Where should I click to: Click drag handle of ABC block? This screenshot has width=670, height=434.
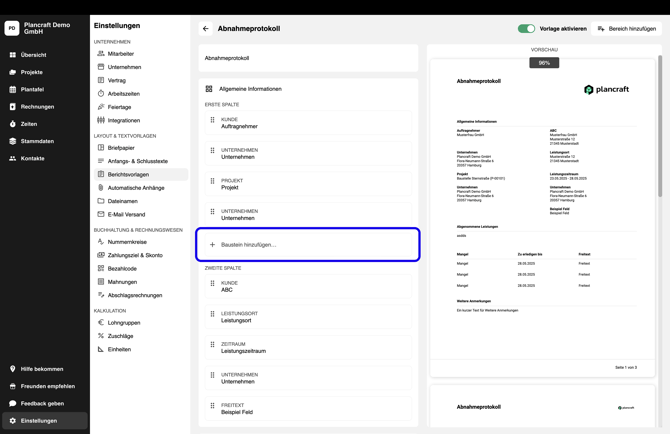(212, 283)
